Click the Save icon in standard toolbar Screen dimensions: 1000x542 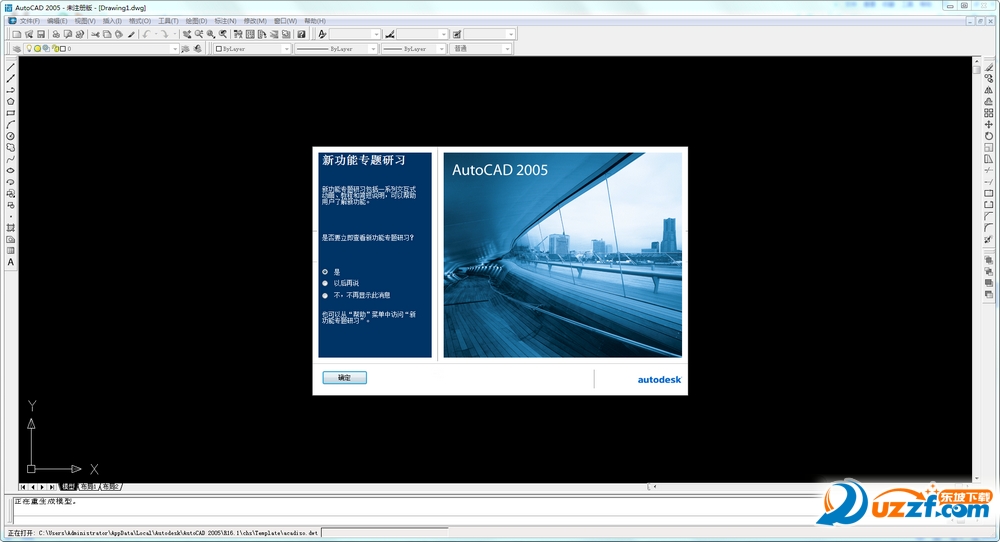click(41, 34)
